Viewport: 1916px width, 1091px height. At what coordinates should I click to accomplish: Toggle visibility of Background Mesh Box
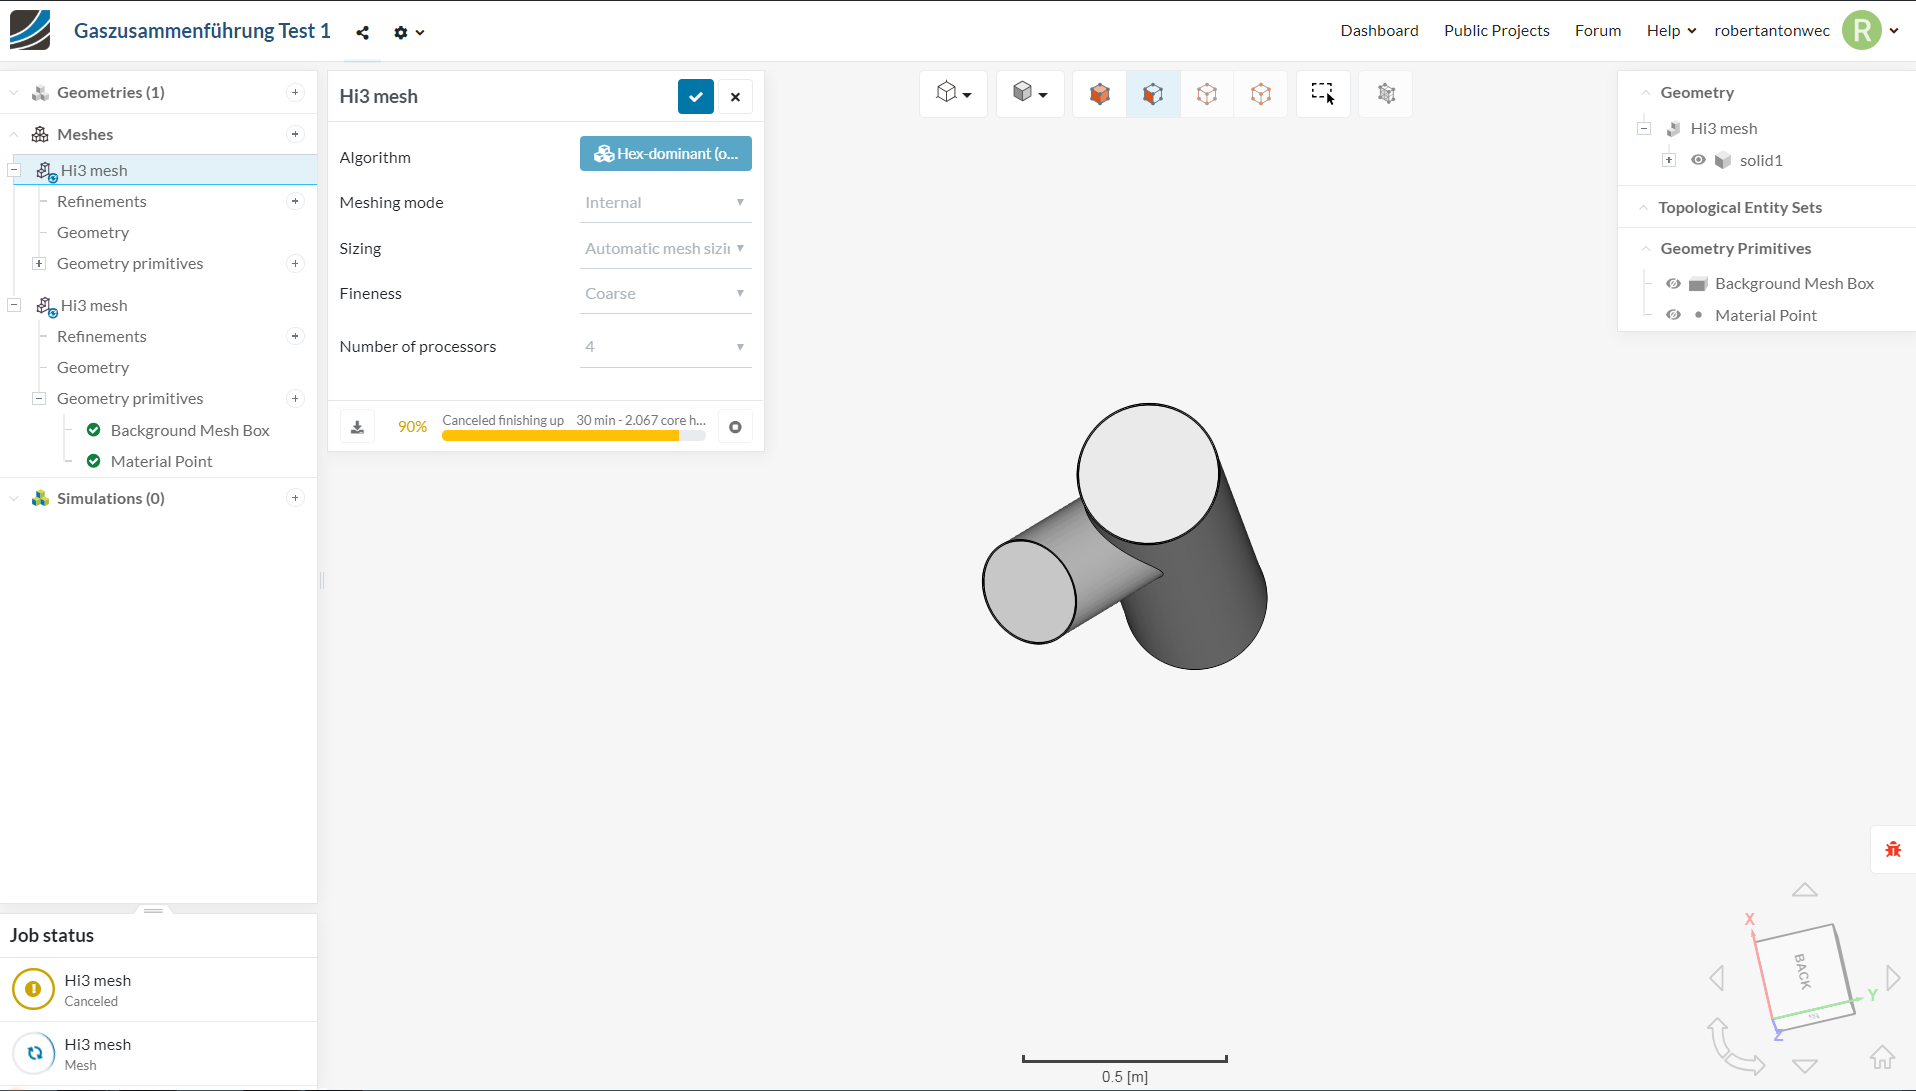(1673, 284)
